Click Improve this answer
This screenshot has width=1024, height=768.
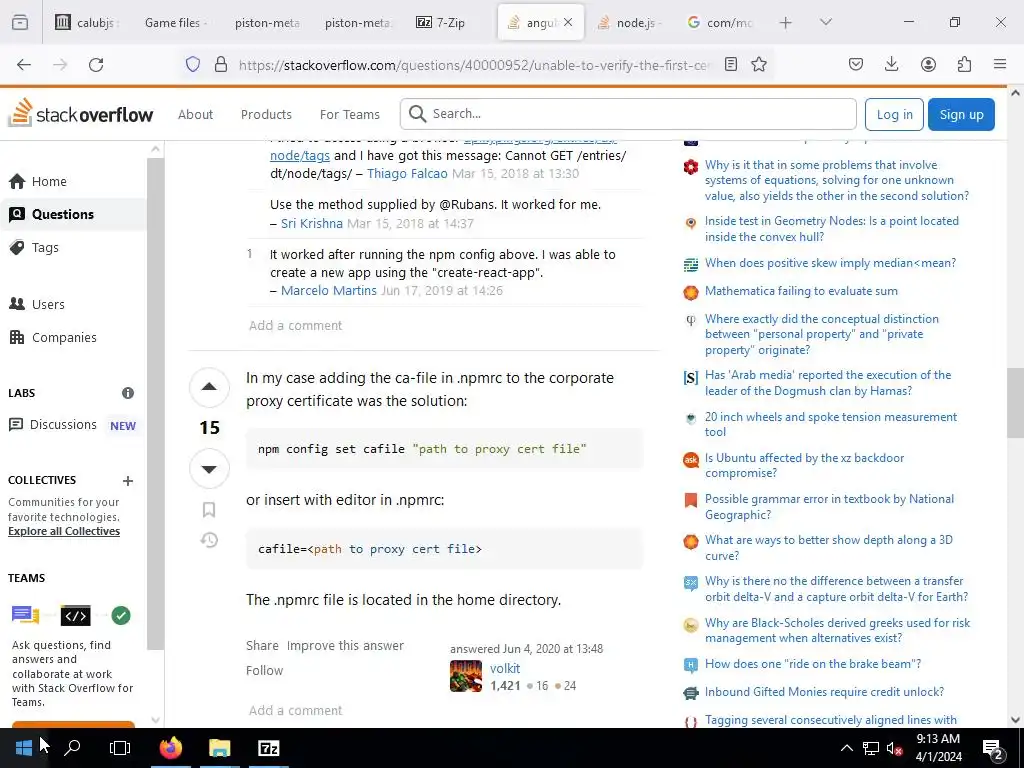[x=345, y=645]
